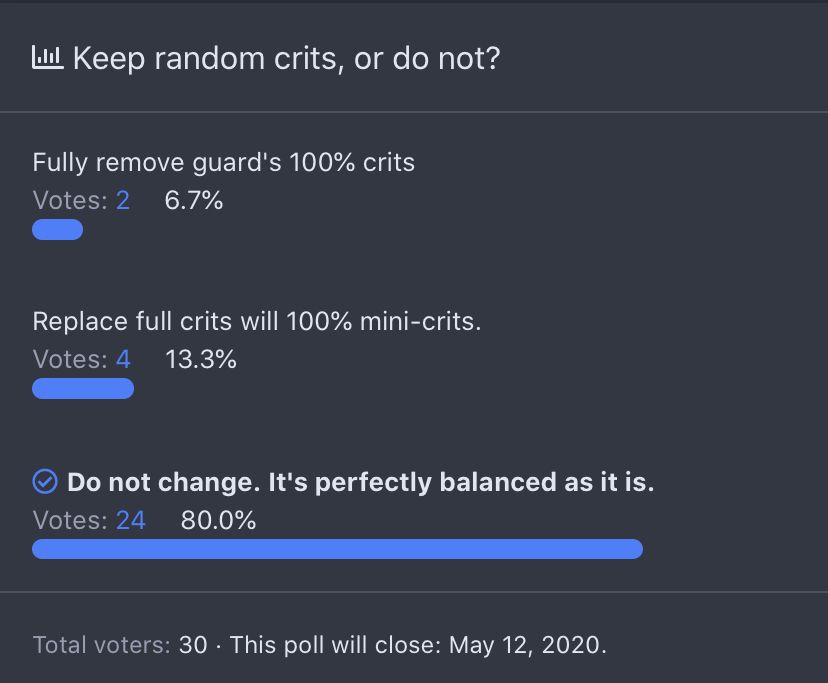This screenshot has width=828, height=683.
Task: Click the 80.0% result bar
Action: click(x=337, y=549)
